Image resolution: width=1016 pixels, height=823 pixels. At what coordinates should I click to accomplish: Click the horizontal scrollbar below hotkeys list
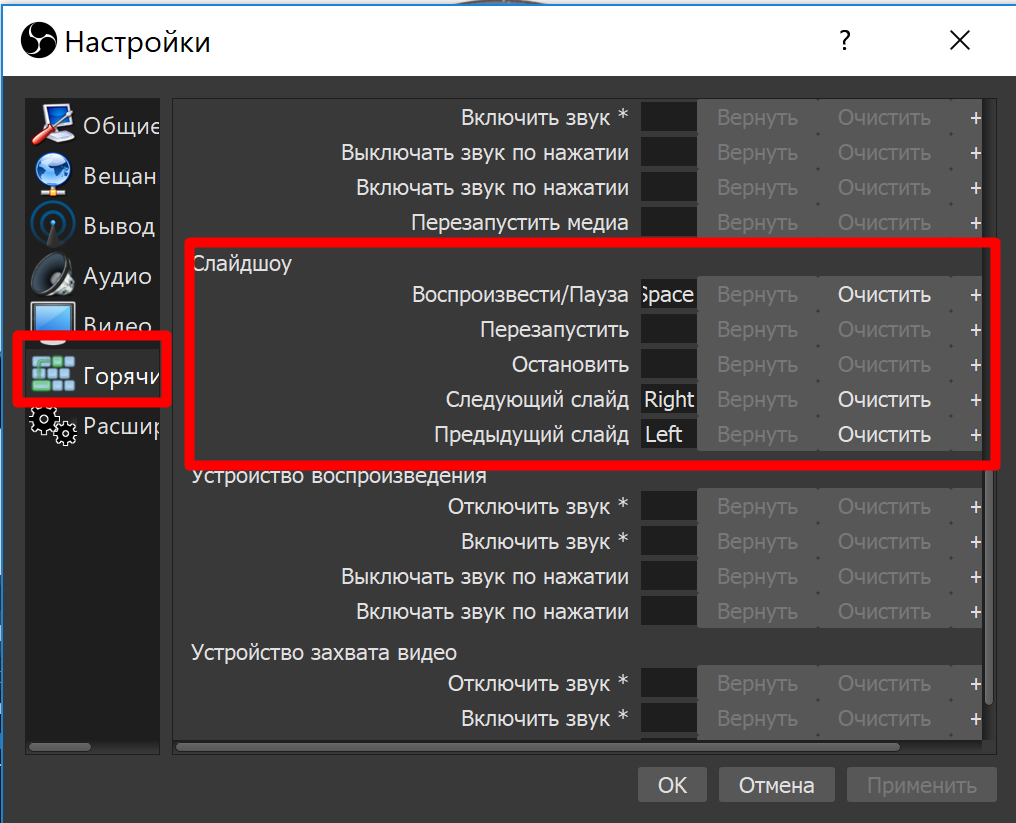tap(540, 746)
